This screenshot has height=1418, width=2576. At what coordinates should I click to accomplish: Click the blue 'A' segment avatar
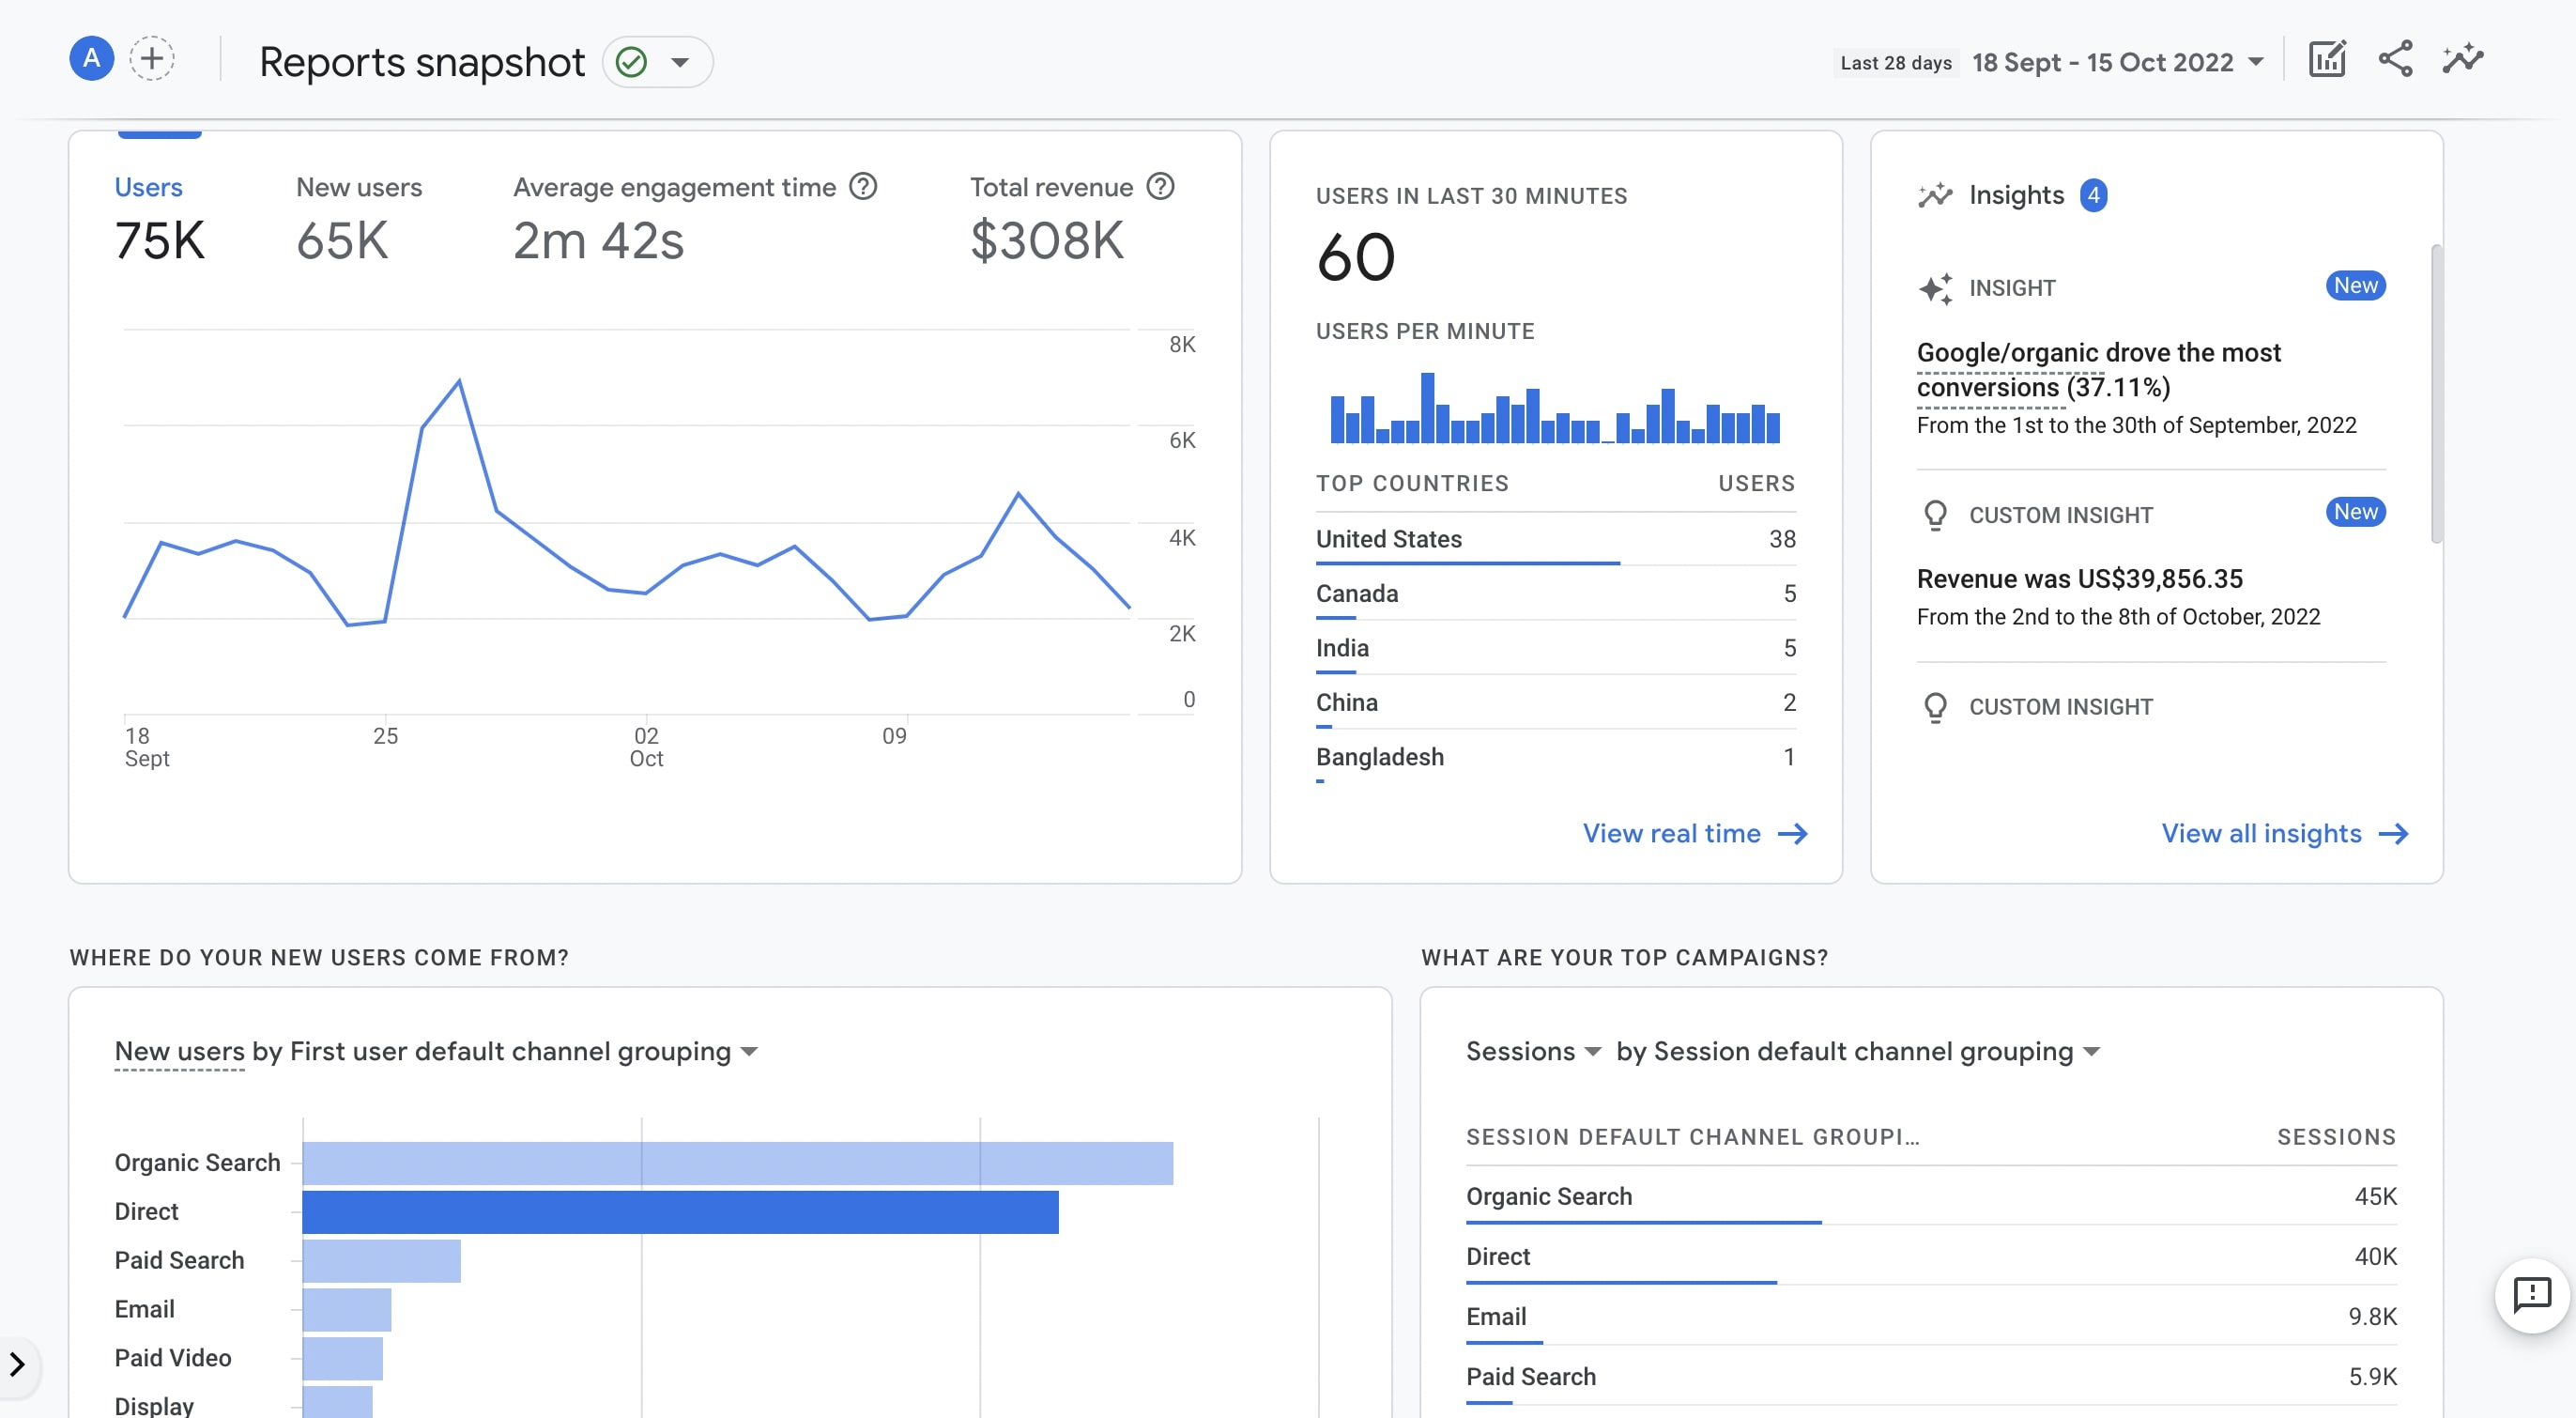click(91, 59)
